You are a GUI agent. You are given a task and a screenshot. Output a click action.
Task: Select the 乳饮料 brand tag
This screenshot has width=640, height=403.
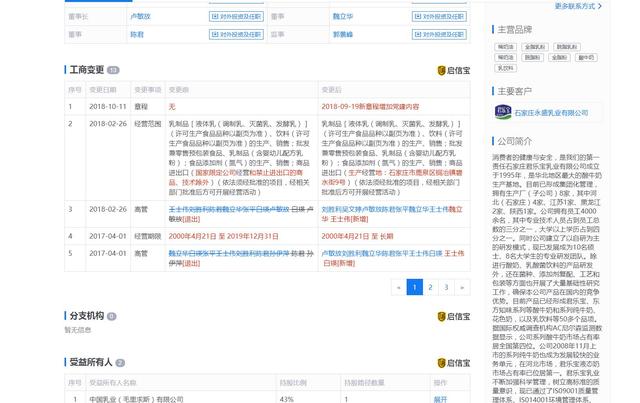tap(505, 68)
